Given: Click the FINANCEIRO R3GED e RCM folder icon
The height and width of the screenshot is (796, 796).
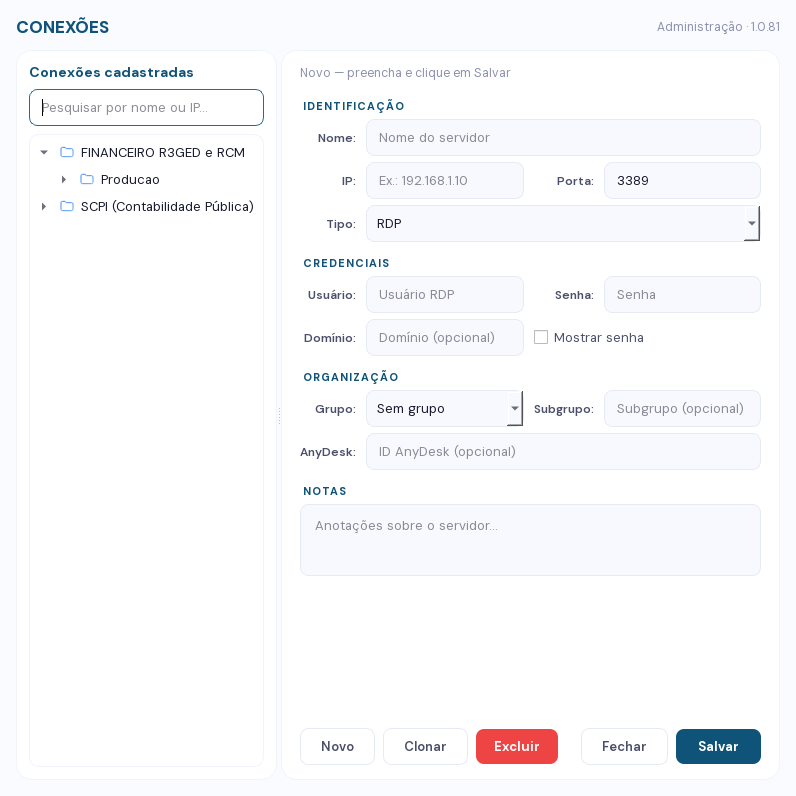Looking at the screenshot, I should point(67,152).
